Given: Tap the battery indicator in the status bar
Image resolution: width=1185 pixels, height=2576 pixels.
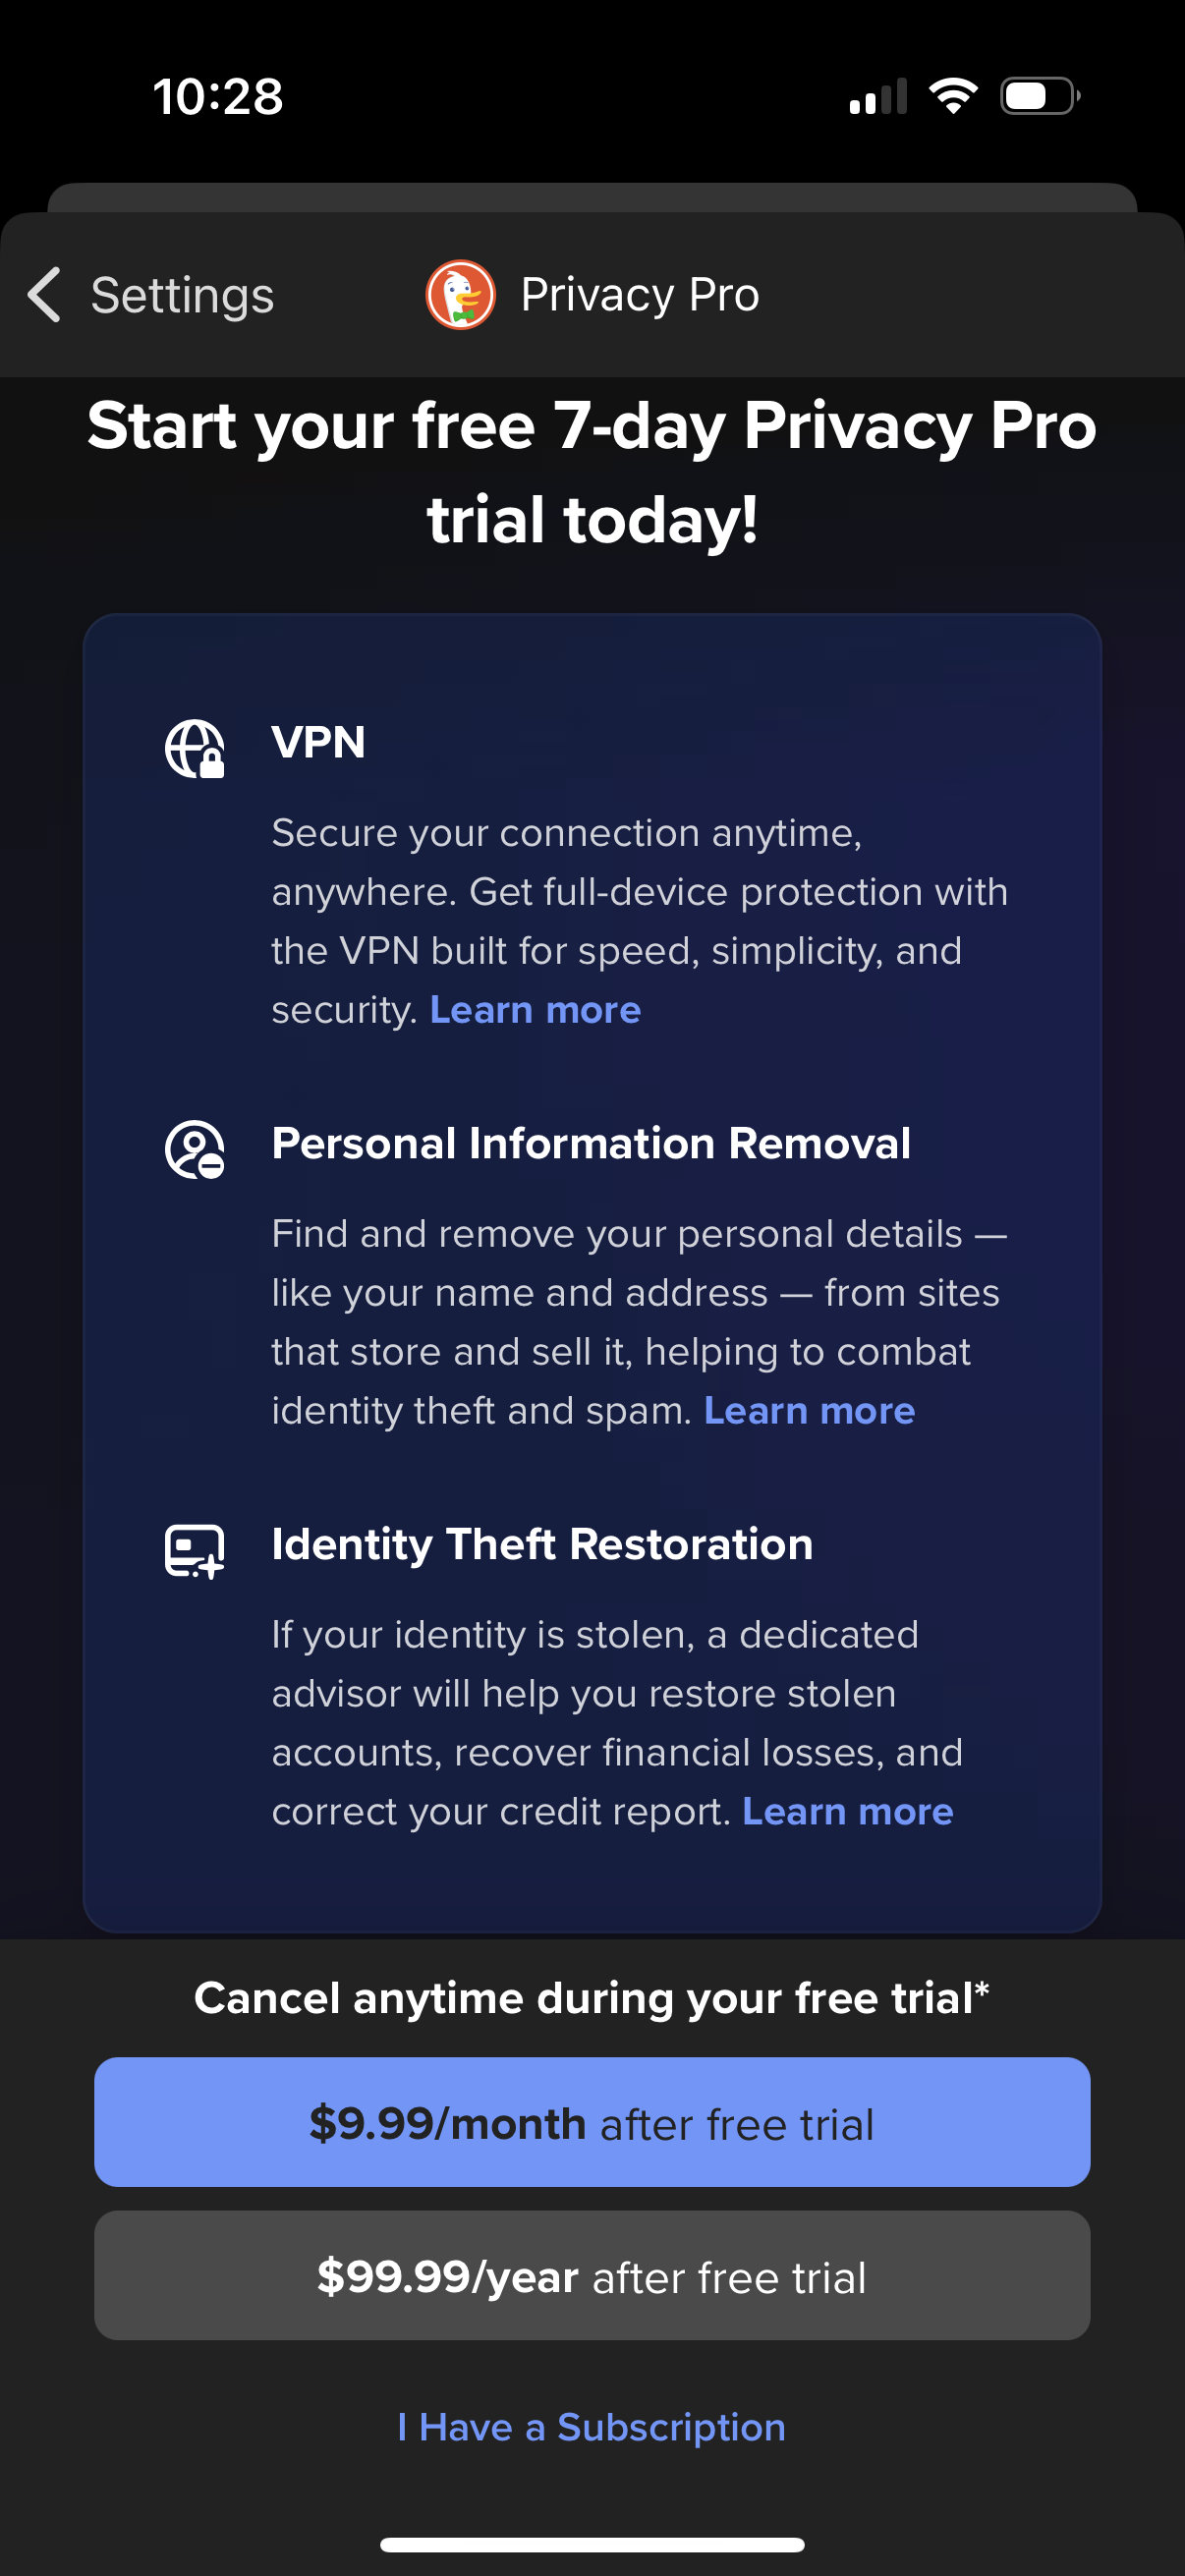Looking at the screenshot, I should [x=1036, y=93].
